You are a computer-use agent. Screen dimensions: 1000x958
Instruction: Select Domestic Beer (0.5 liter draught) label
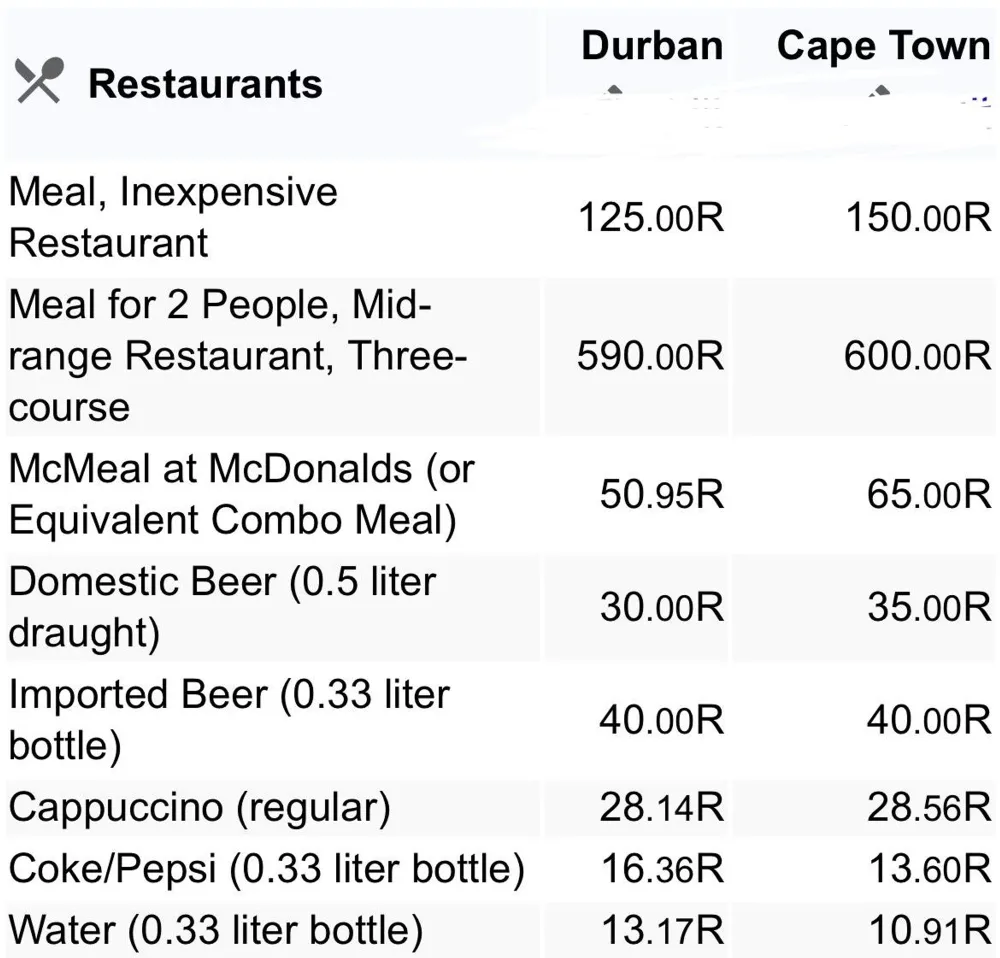click(222, 607)
